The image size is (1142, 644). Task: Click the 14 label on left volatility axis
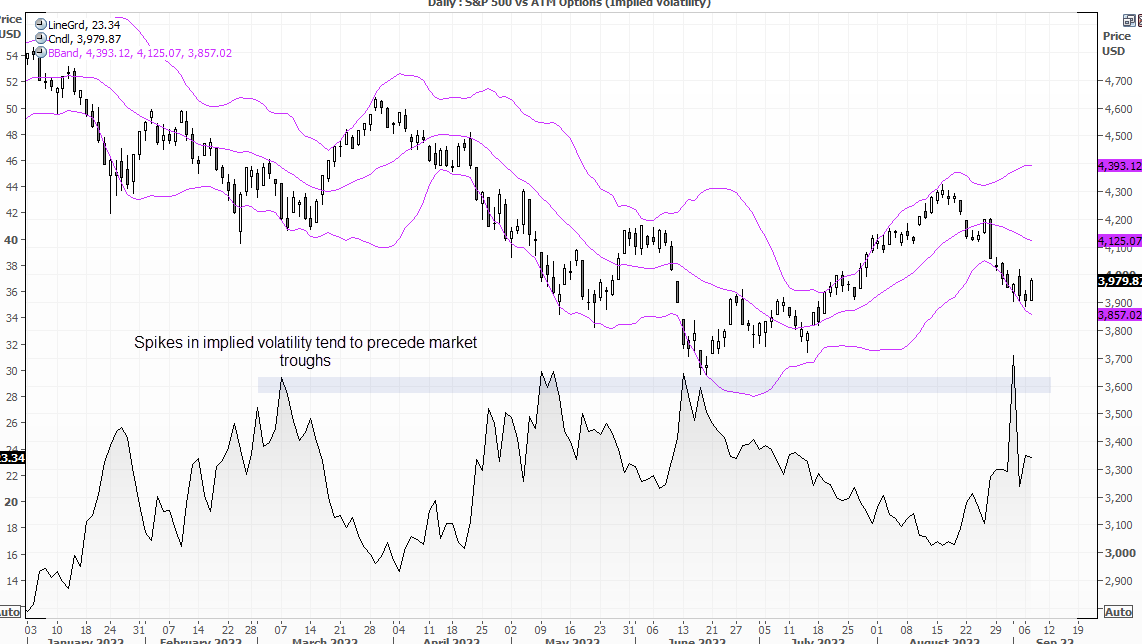click(12, 581)
